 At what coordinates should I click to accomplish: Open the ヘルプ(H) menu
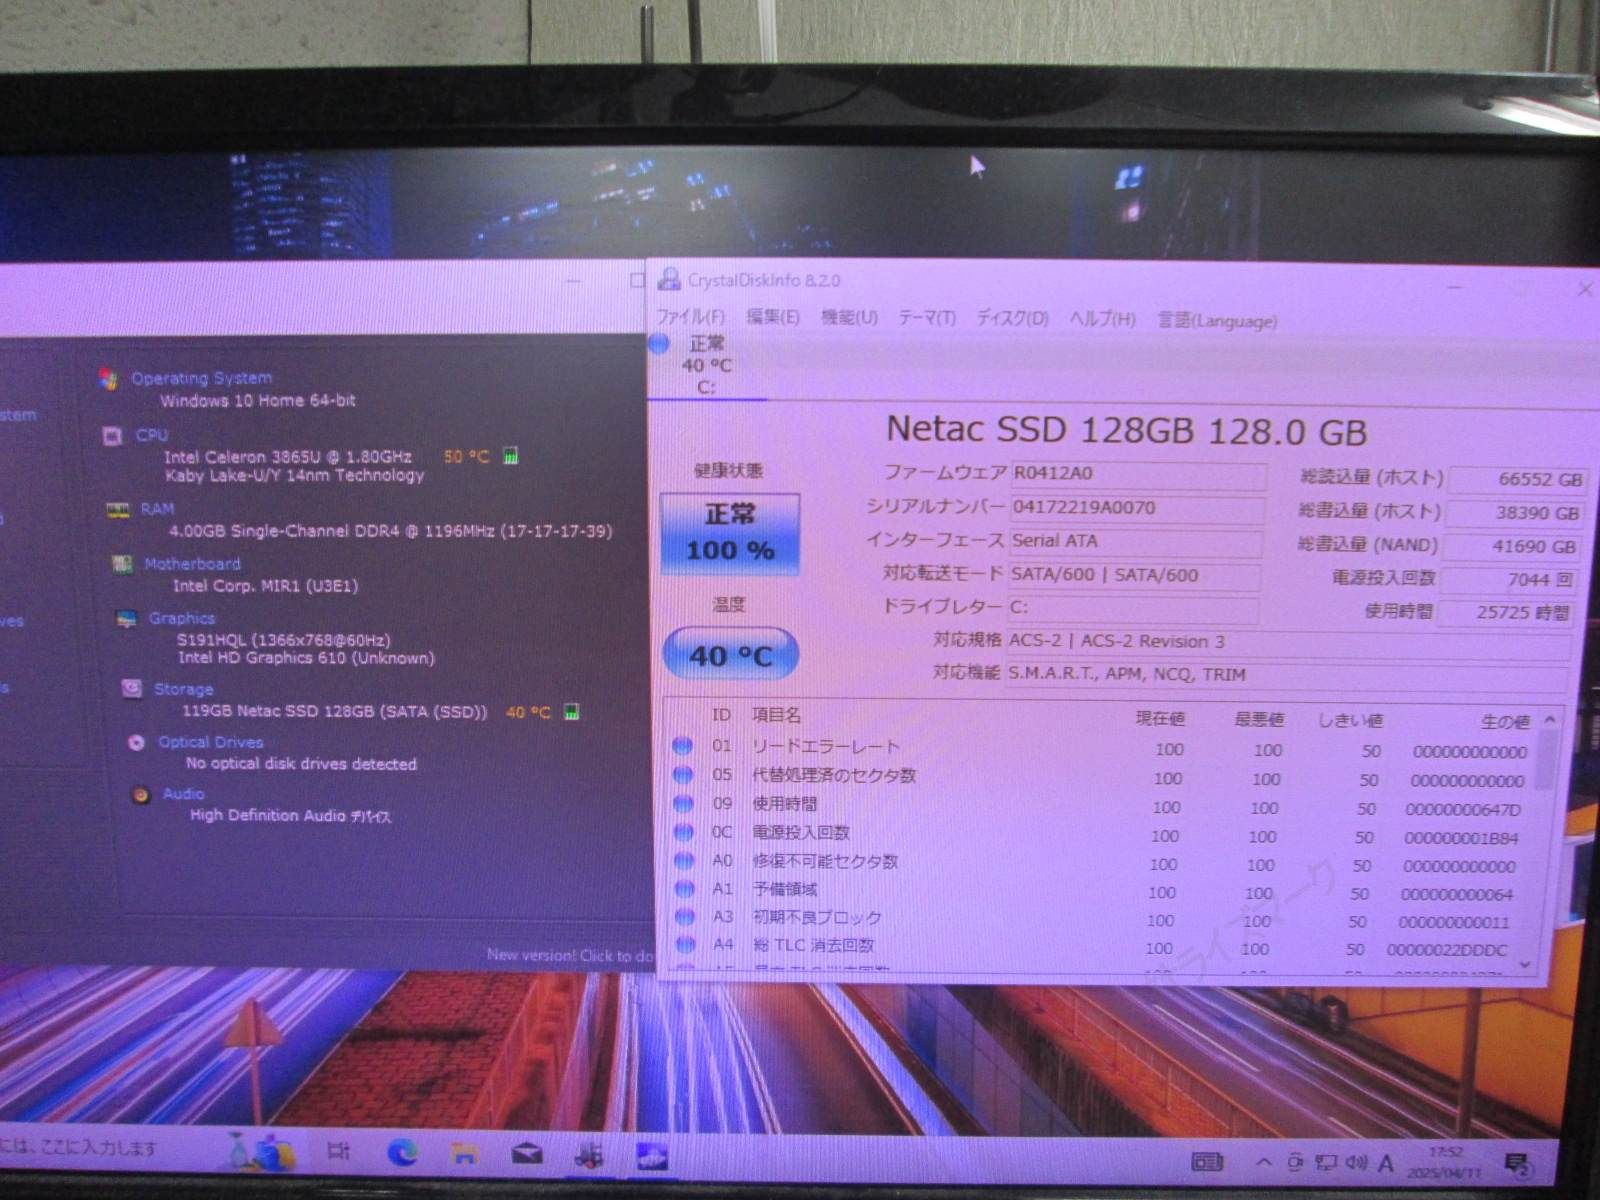1102,319
